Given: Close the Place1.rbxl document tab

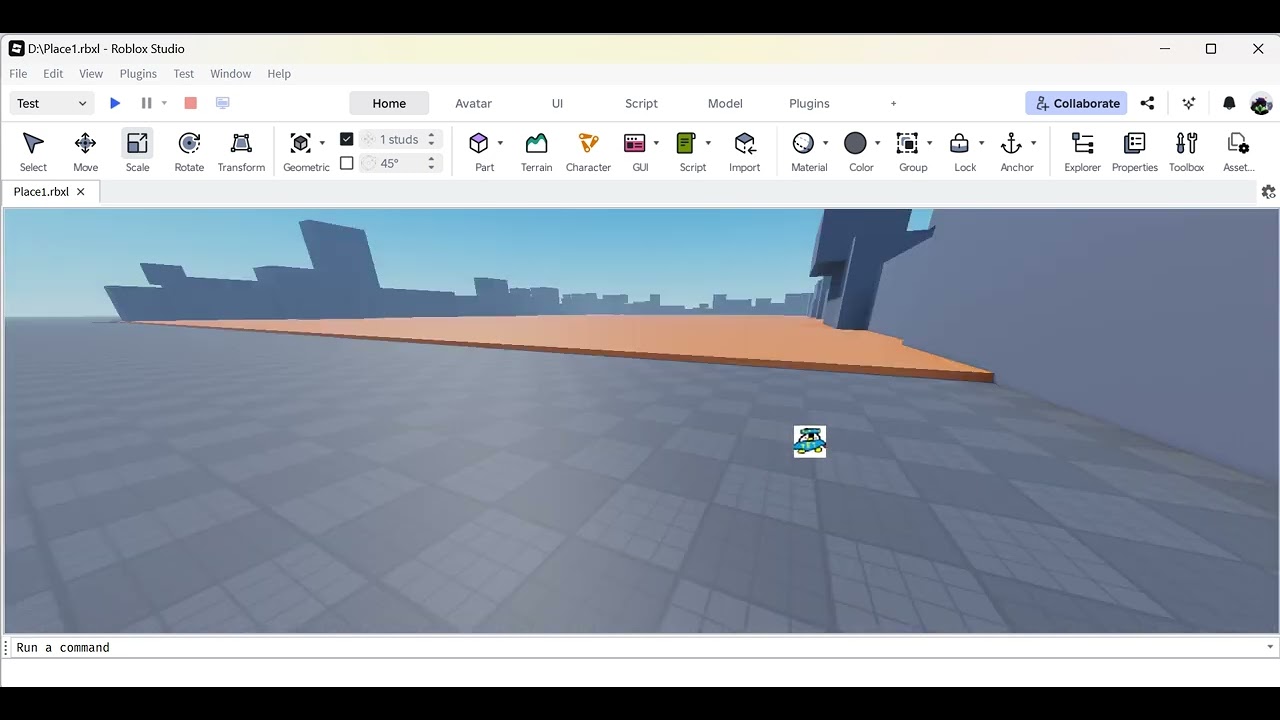Looking at the screenshot, I should pos(81,192).
